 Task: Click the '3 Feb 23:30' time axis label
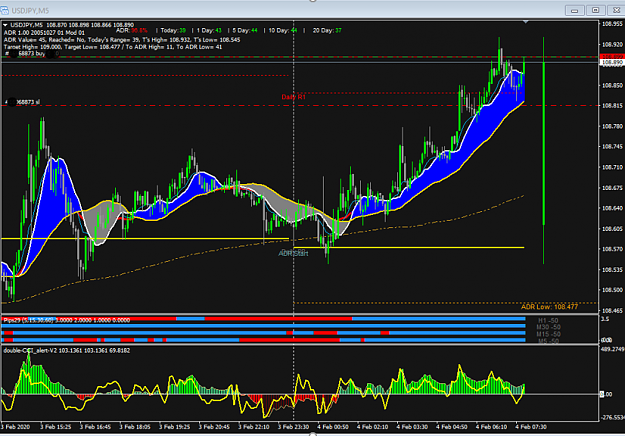point(293,427)
